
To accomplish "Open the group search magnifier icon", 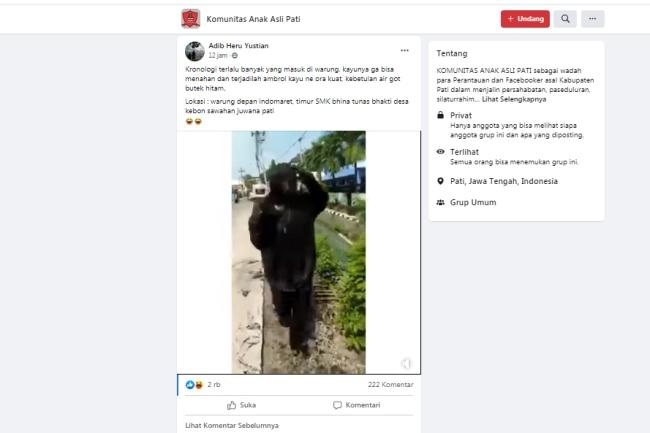I will click(565, 19).
